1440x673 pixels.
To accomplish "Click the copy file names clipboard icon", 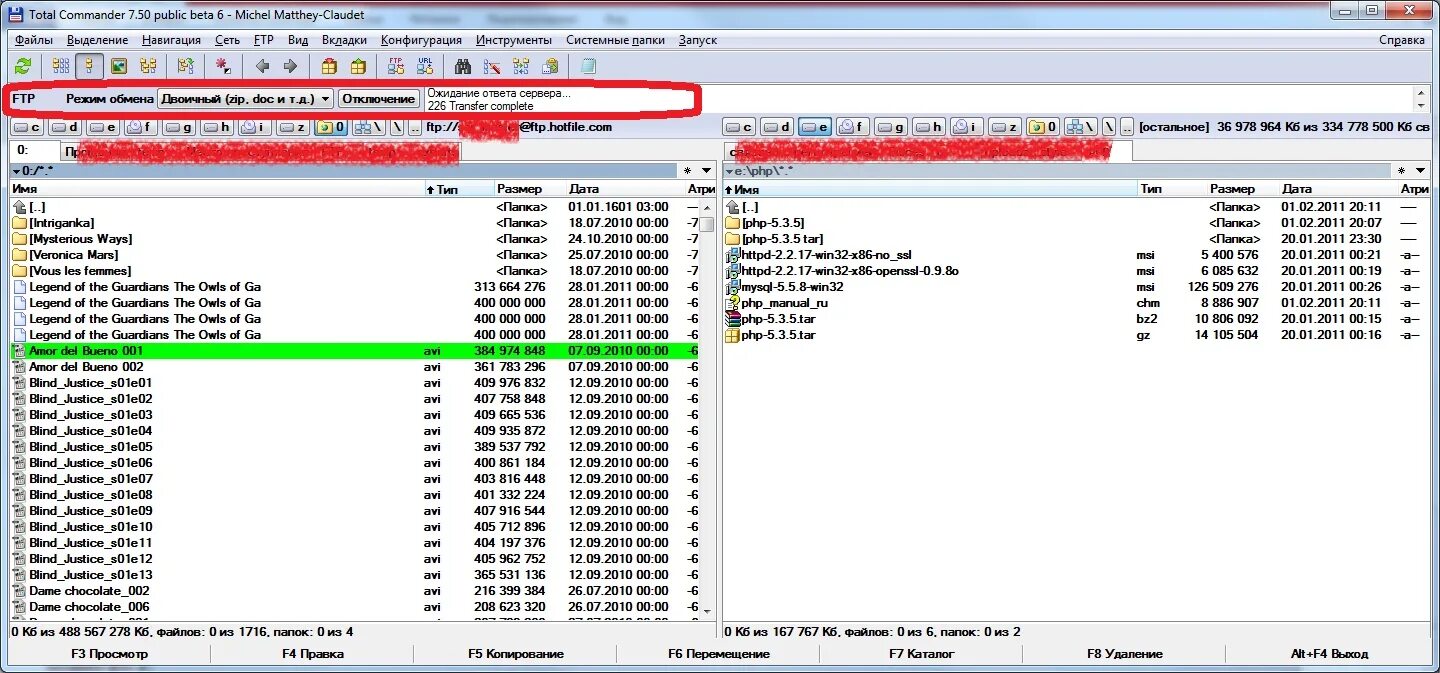I will 550,66.
